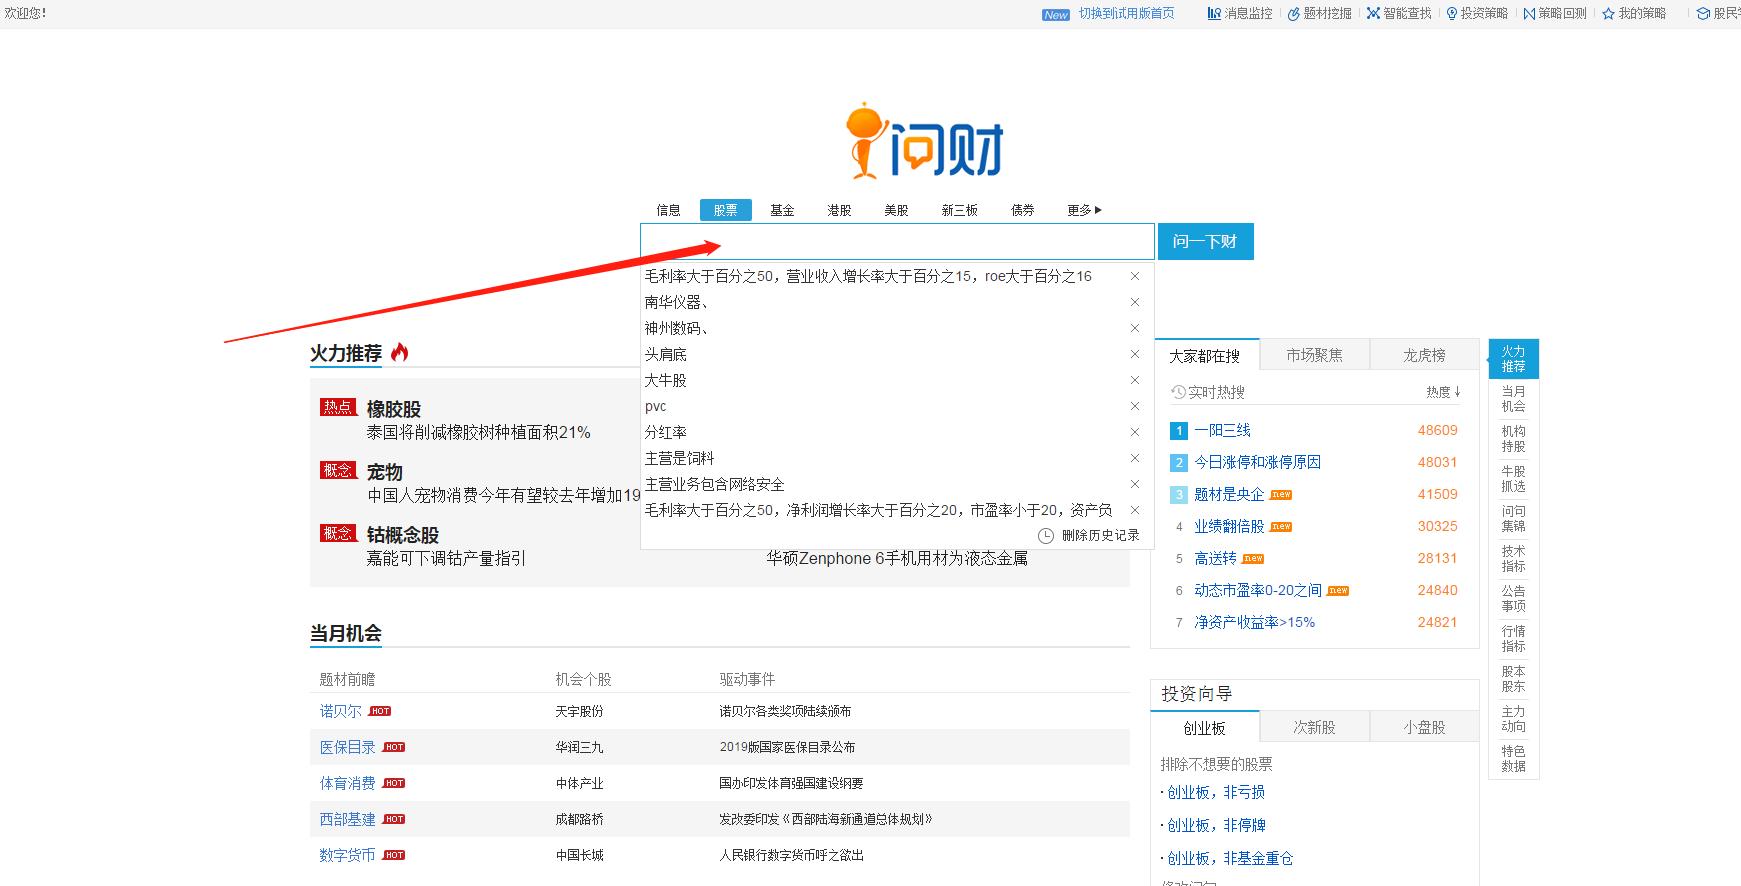
Task: Click the 策略回测 icon
Action: (1529, 14)
